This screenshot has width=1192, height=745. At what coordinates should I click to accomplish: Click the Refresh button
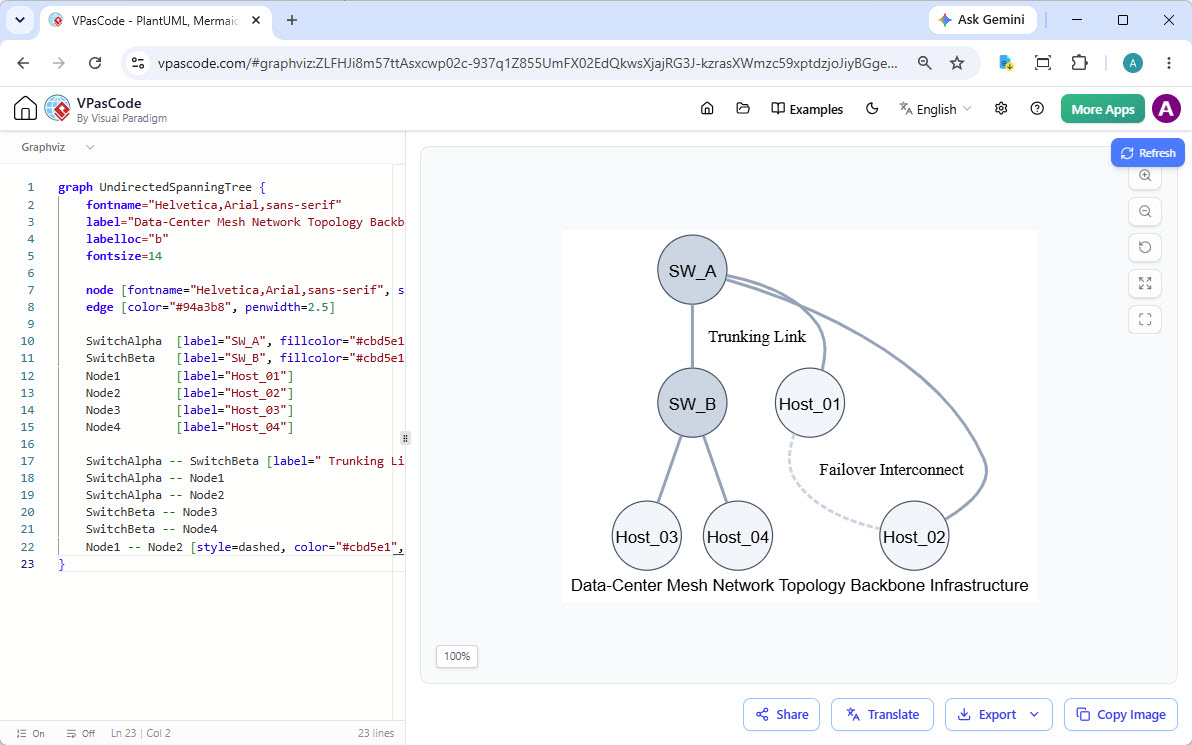1148,153
